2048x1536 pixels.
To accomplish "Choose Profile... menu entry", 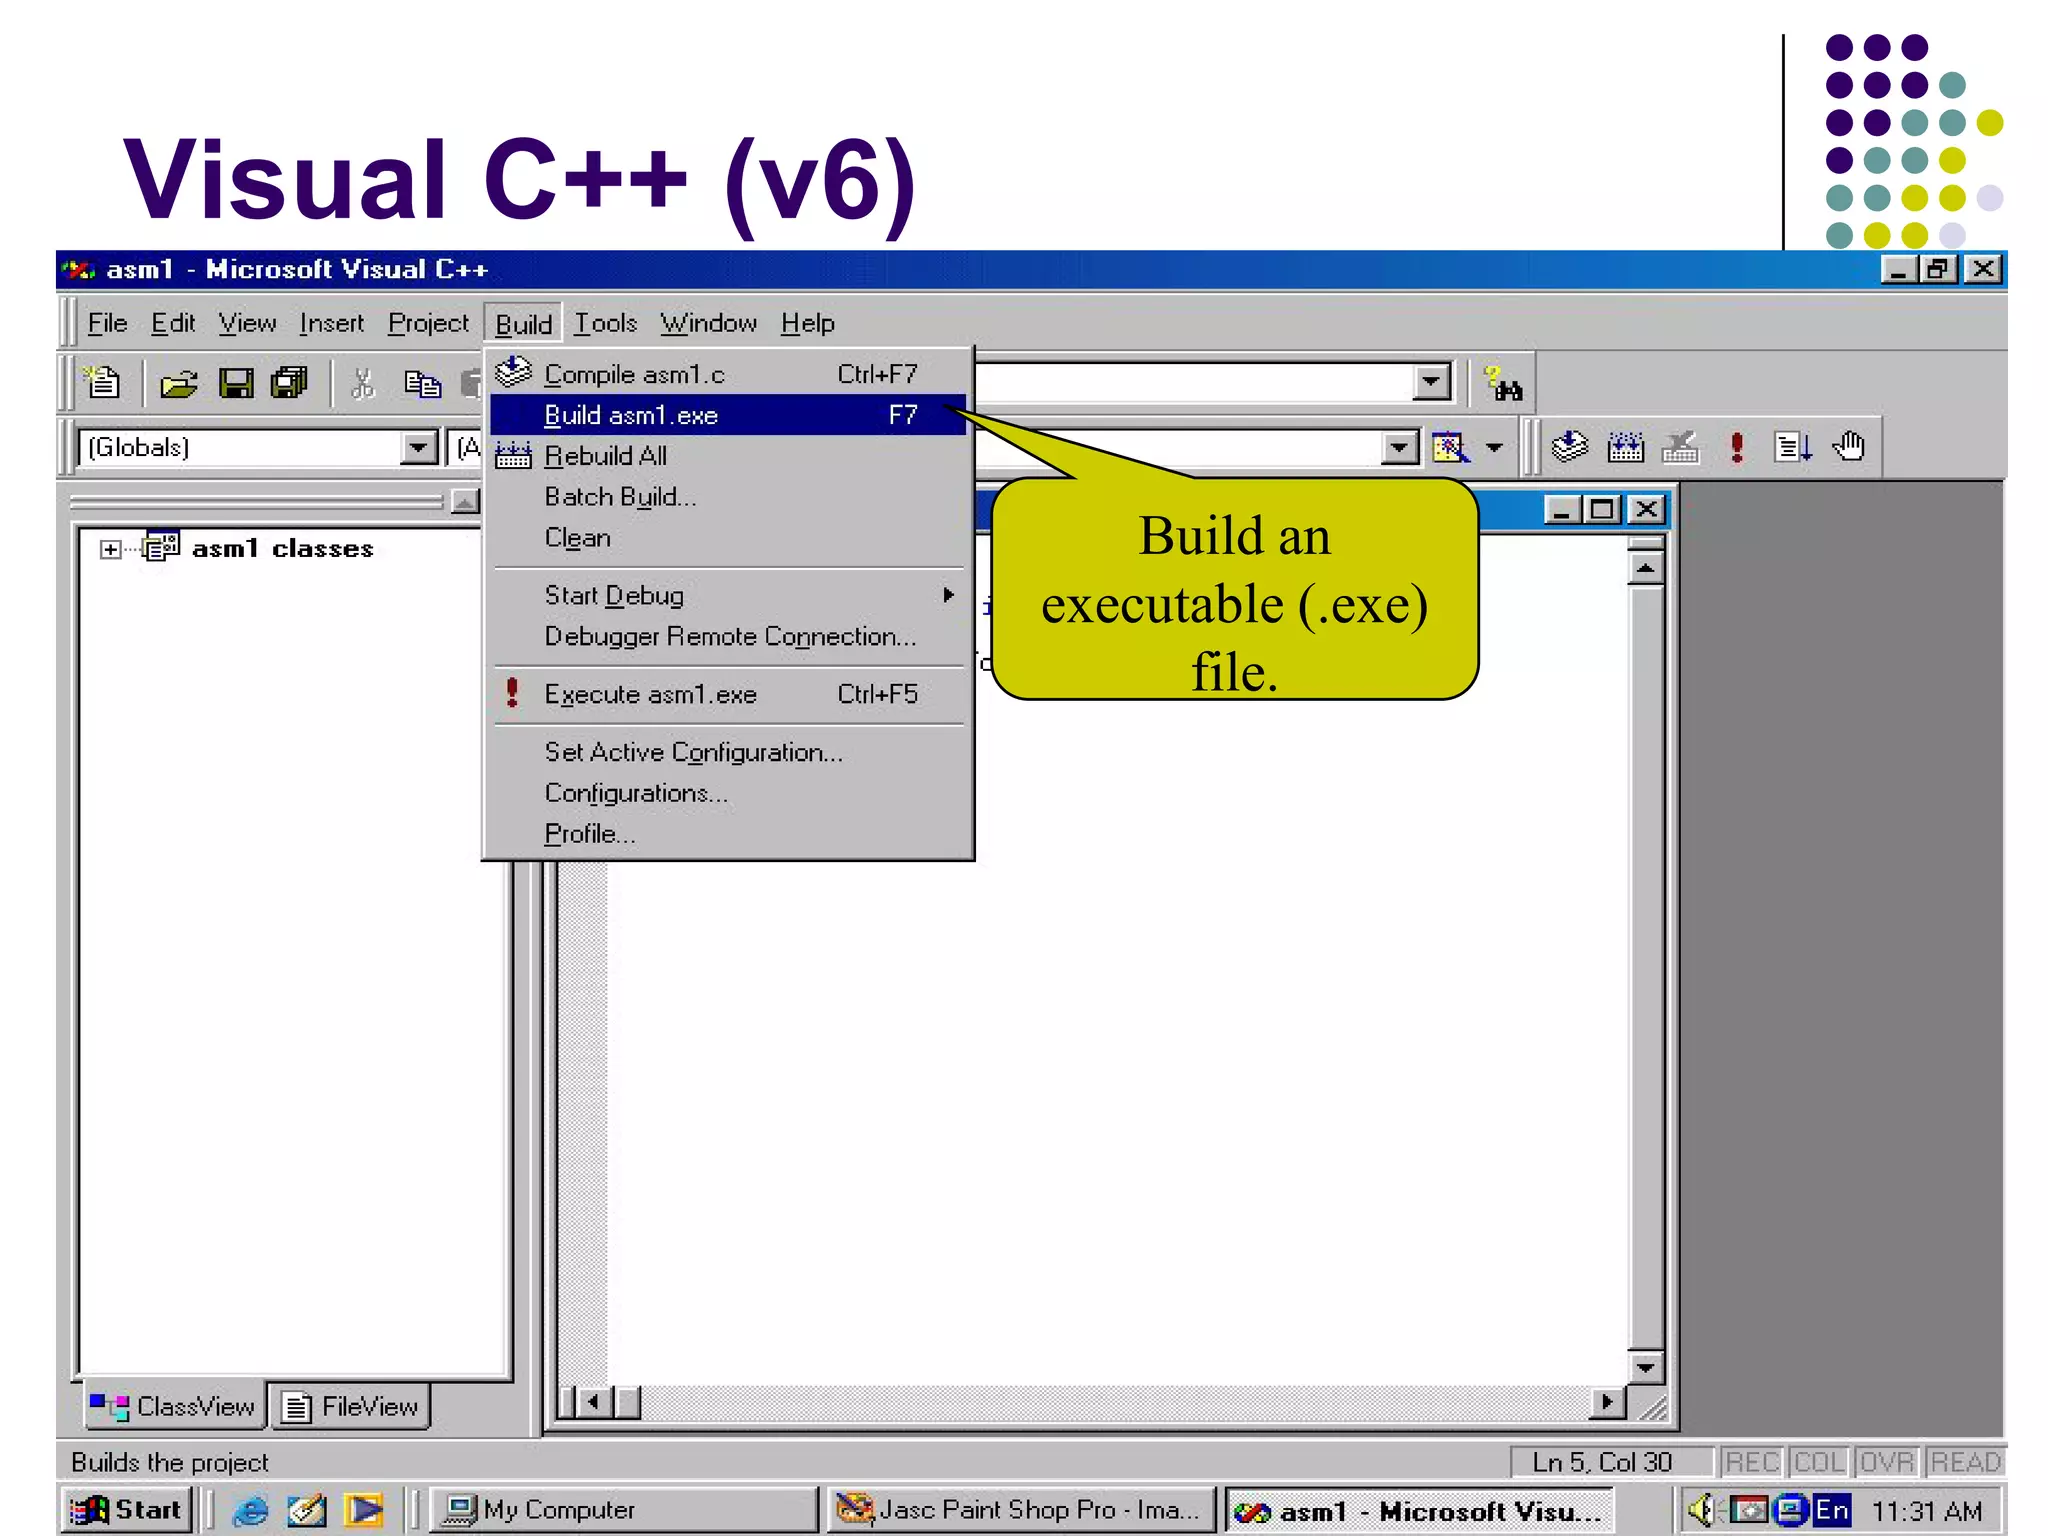I will pyautogui.click(x=728, y=834).
